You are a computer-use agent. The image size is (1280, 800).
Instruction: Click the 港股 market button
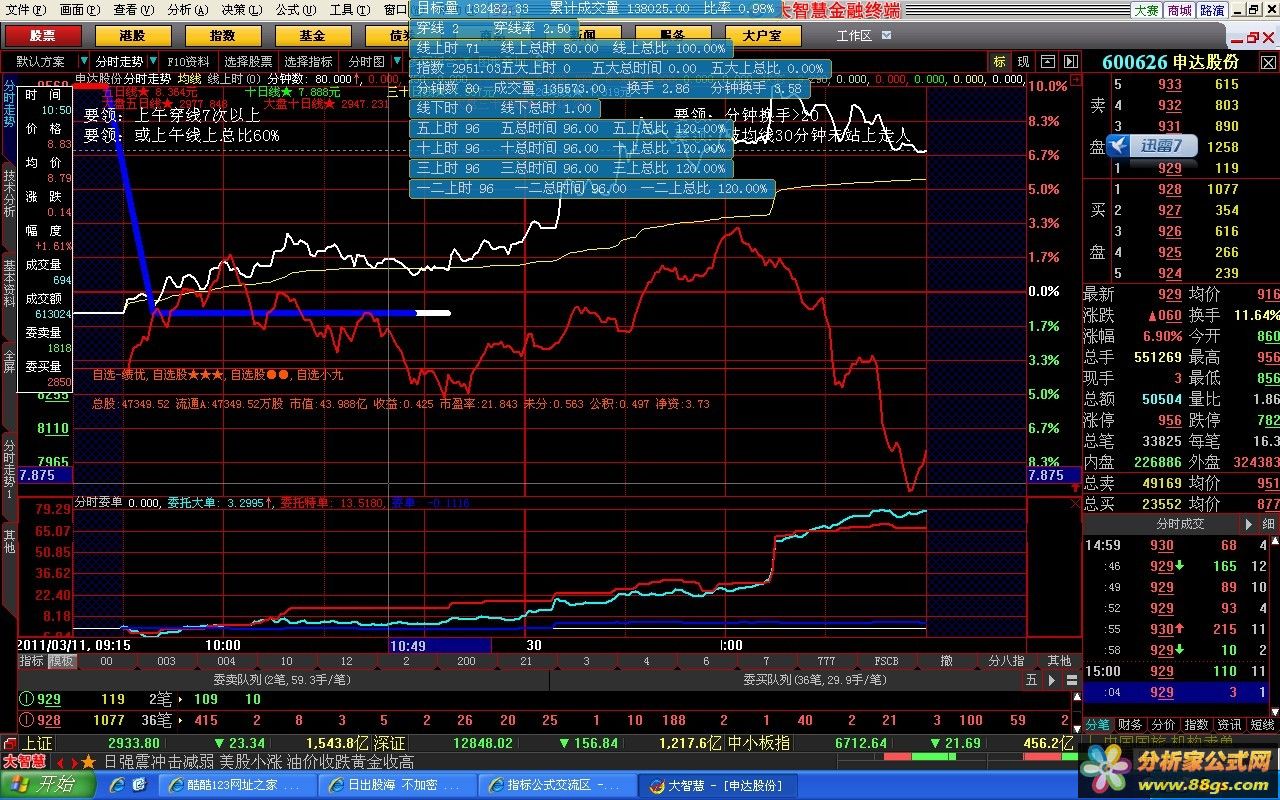point(132,35)
